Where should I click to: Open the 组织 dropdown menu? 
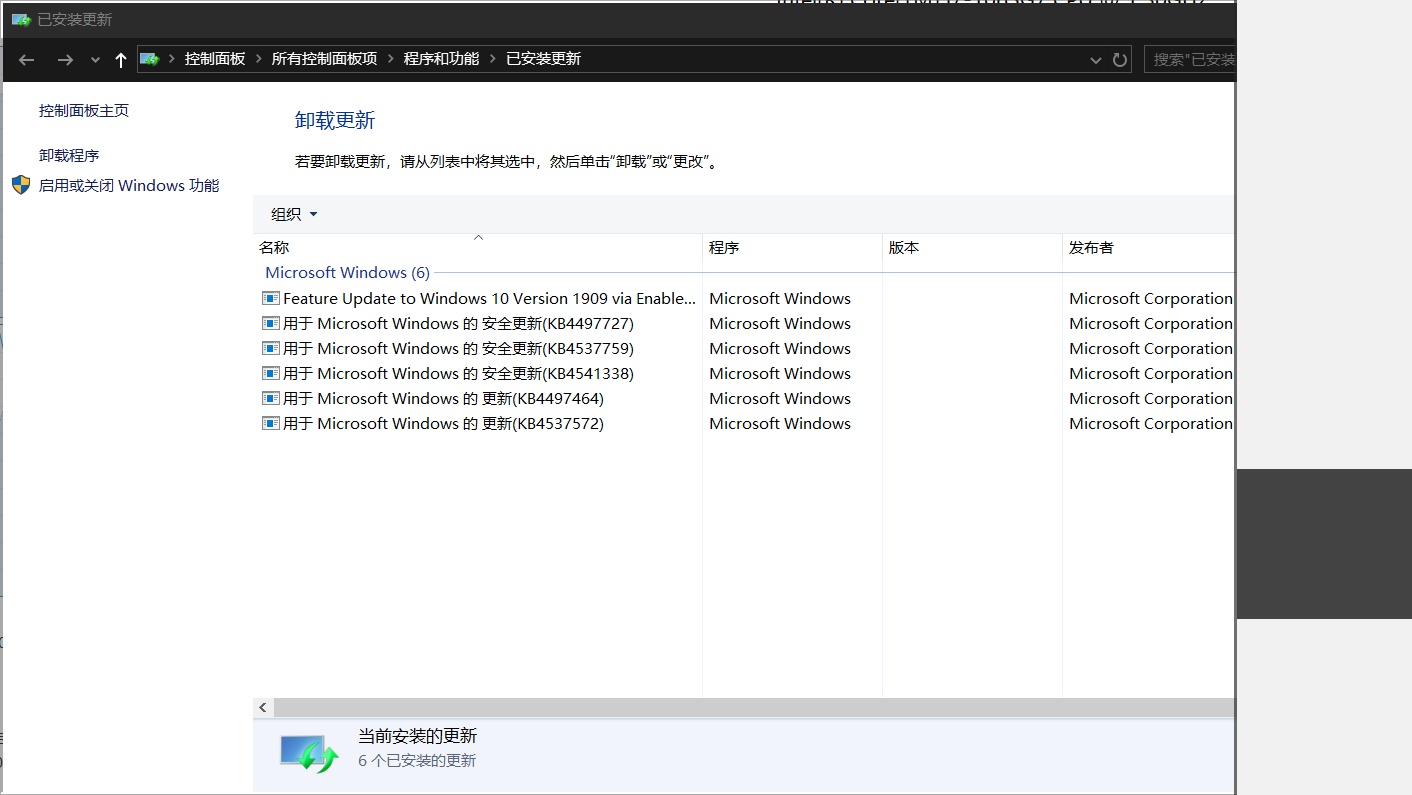pyautogui.click(x=294, y=214)
